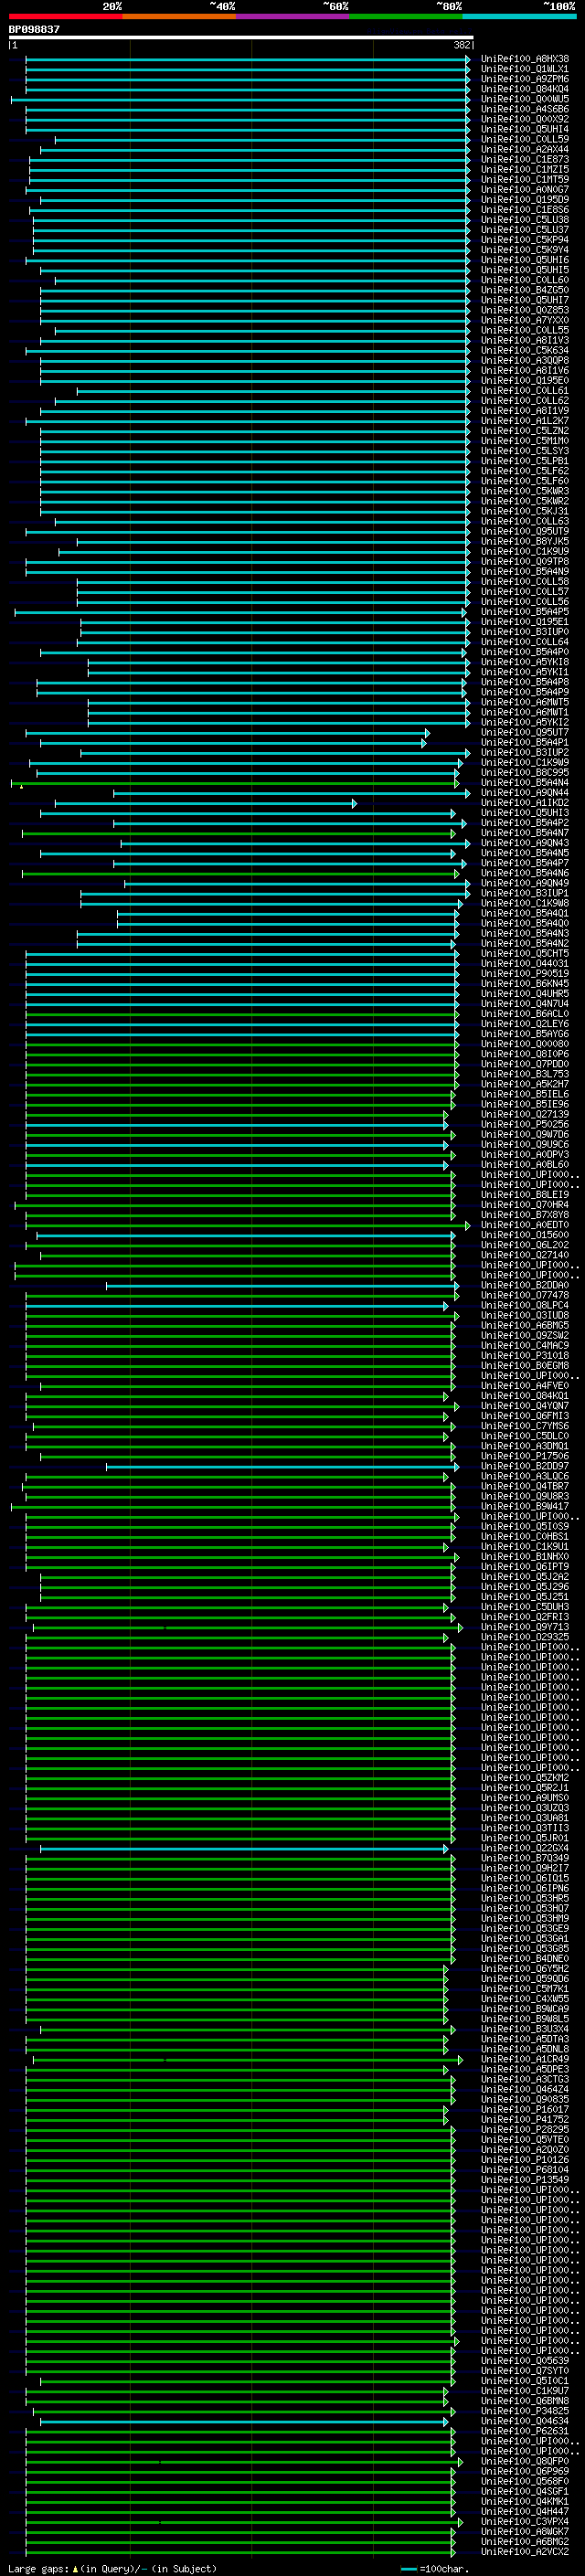The height and width of the screenshot is (2576, 585).
Task: Click the UniRef100_A2AX44 label
Action: click(x=524, y=149)
